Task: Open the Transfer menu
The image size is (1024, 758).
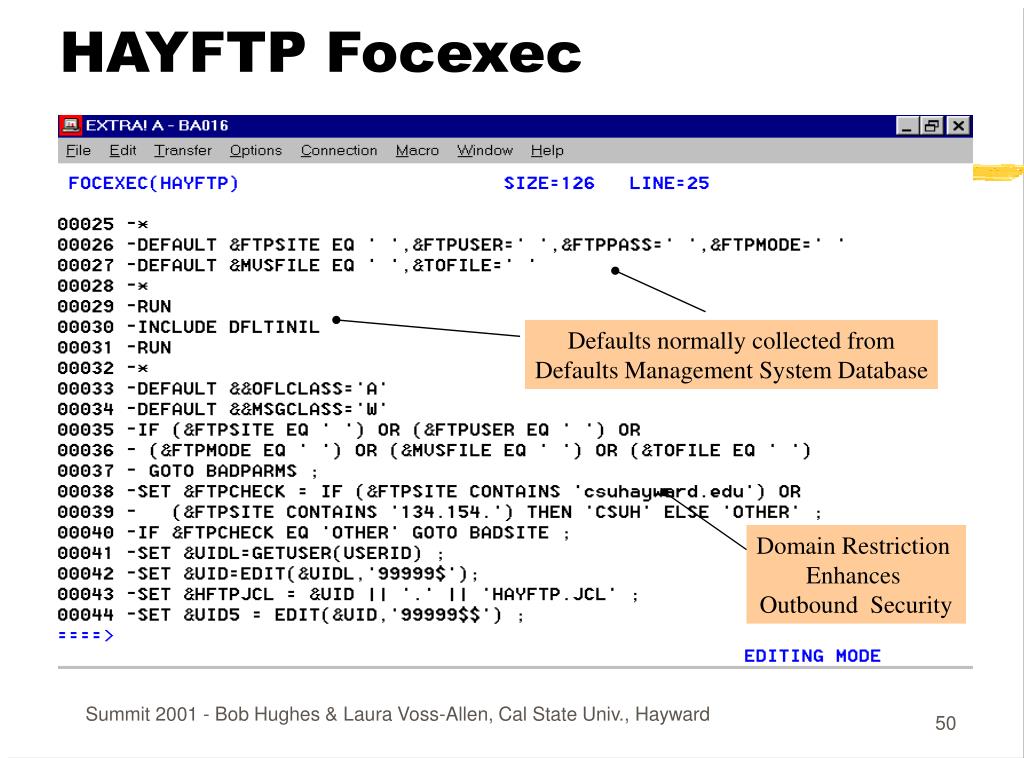Action: tap(183, 151)
